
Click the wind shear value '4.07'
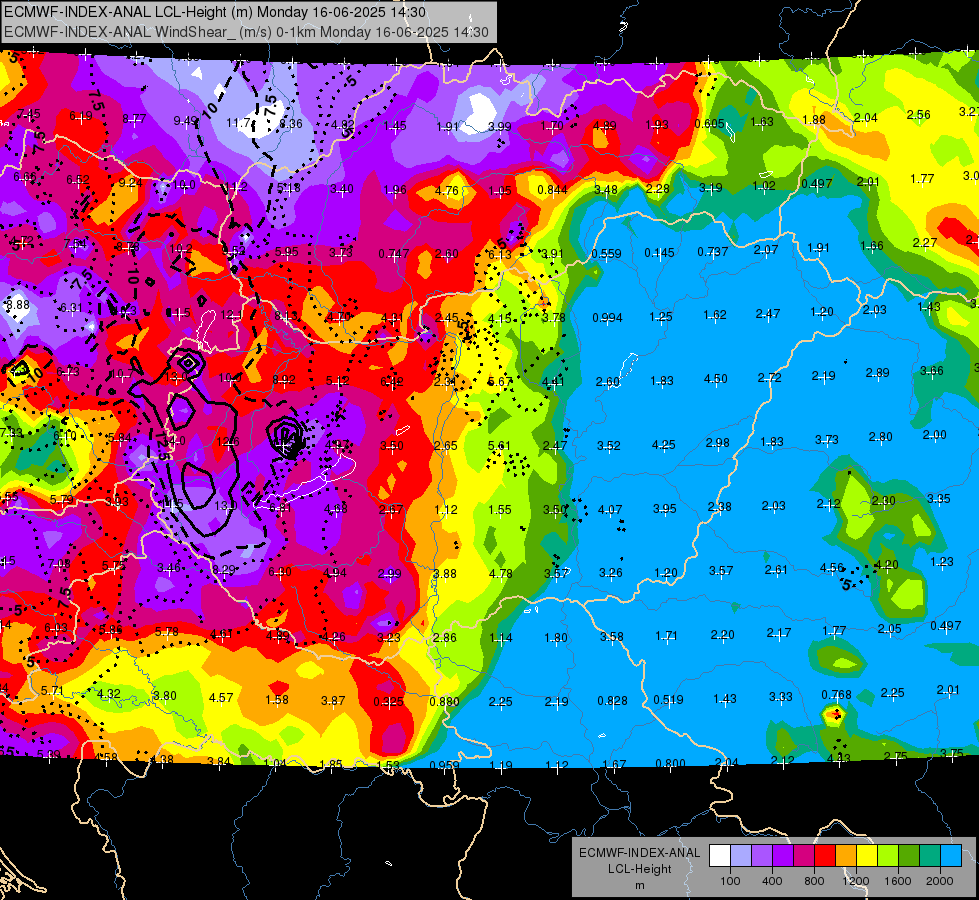(610, 510)
